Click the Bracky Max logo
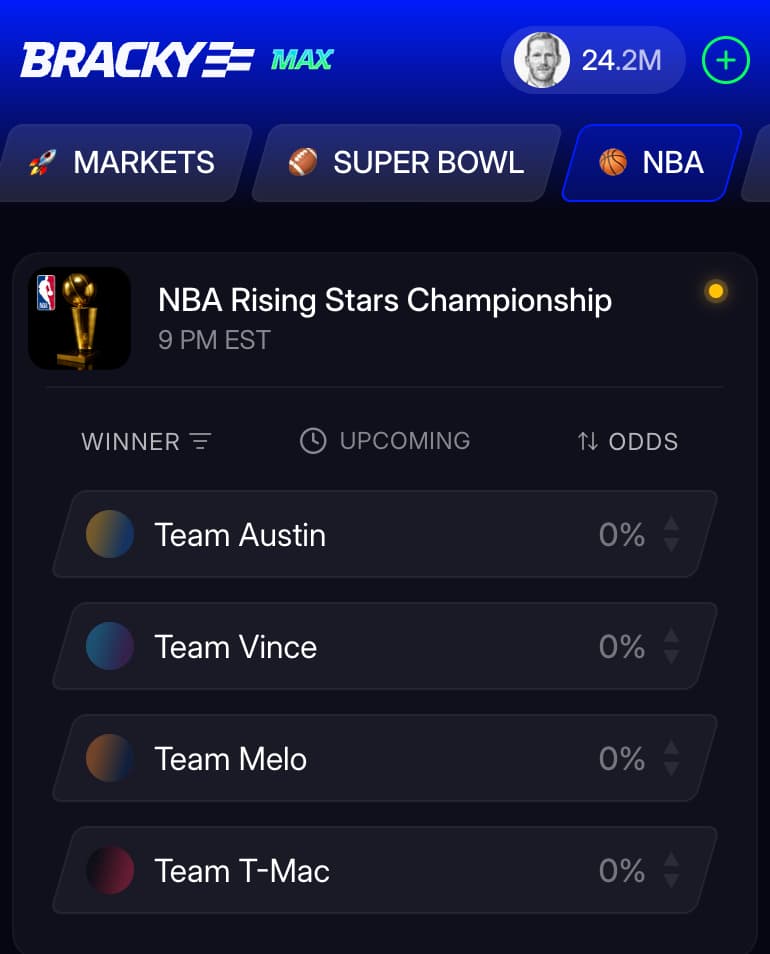770x954 pixels. coord(176,61)
